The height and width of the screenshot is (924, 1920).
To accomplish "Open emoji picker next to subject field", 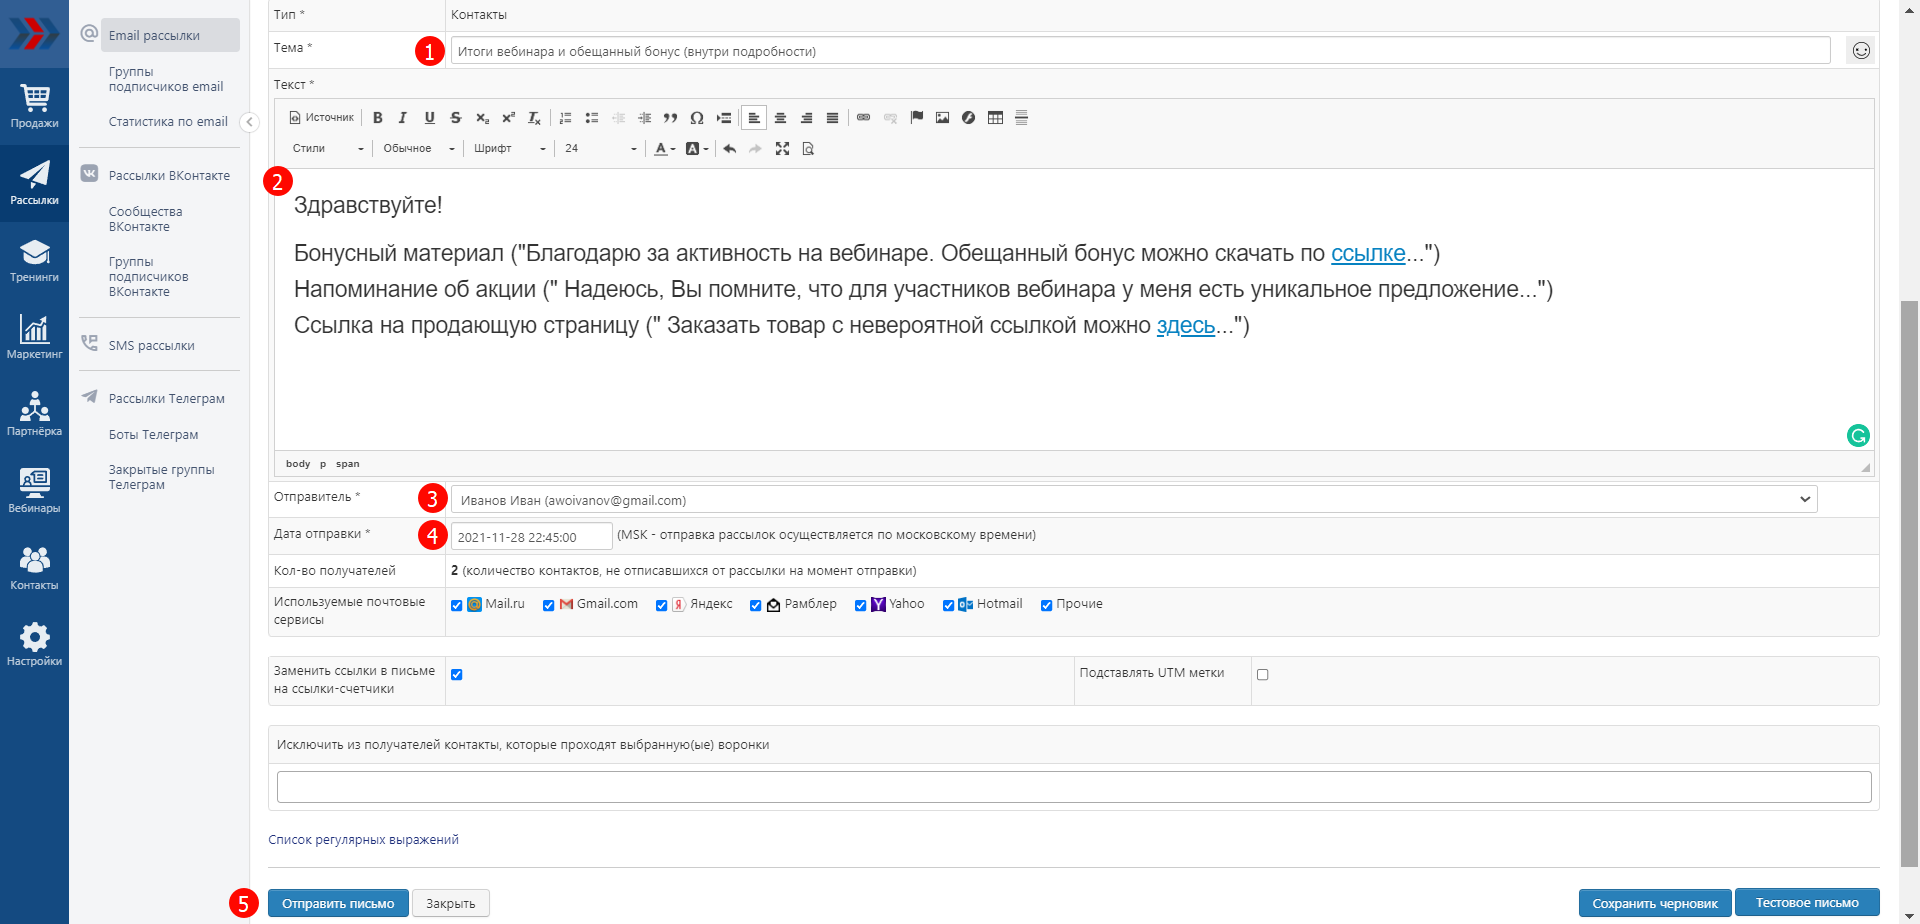I will (1860, 51).
